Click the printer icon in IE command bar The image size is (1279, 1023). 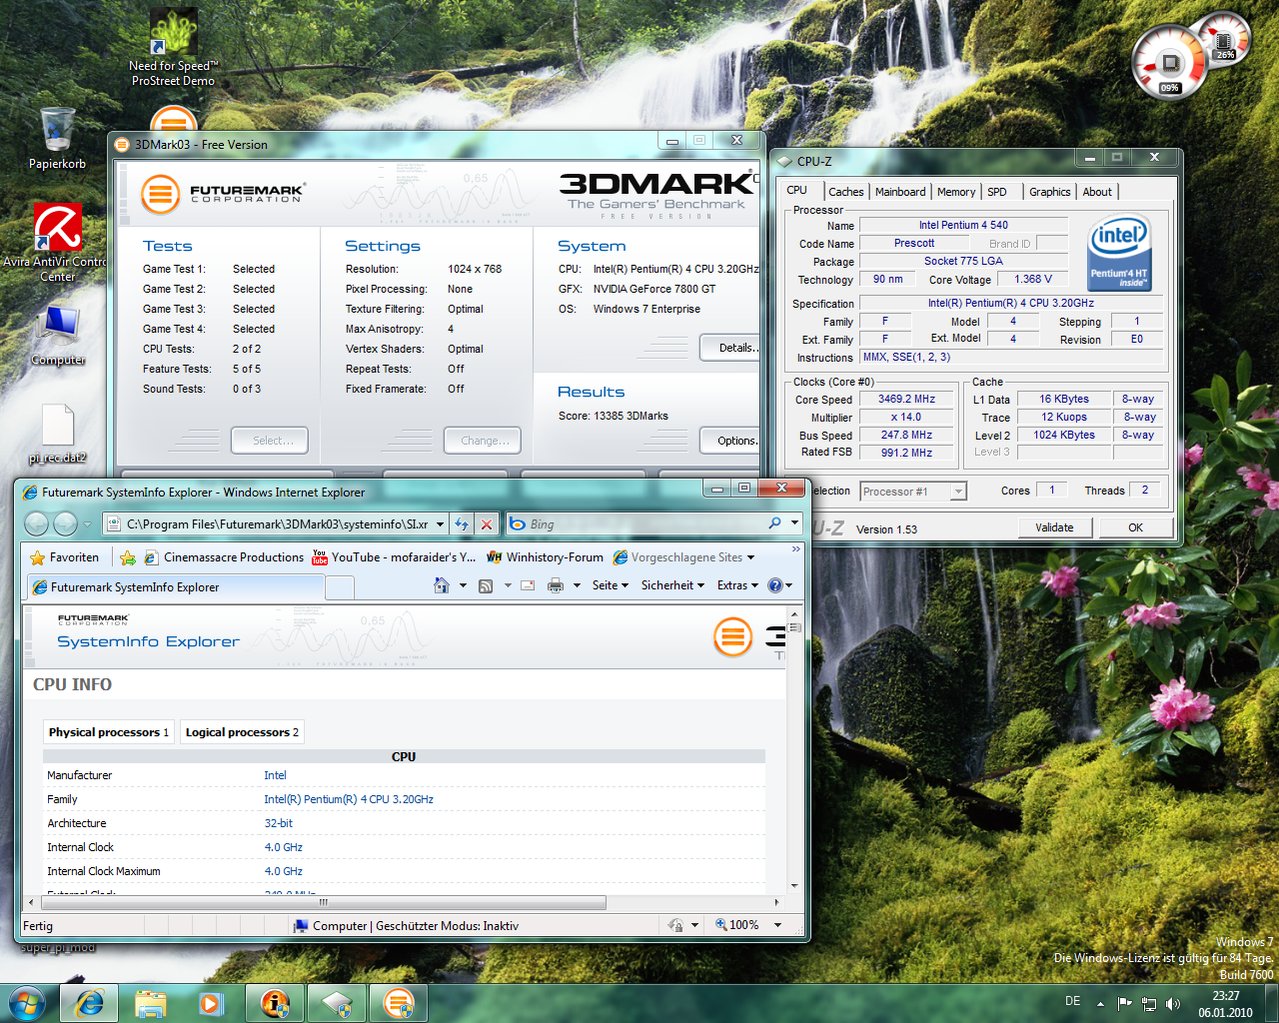coord(555,586)
